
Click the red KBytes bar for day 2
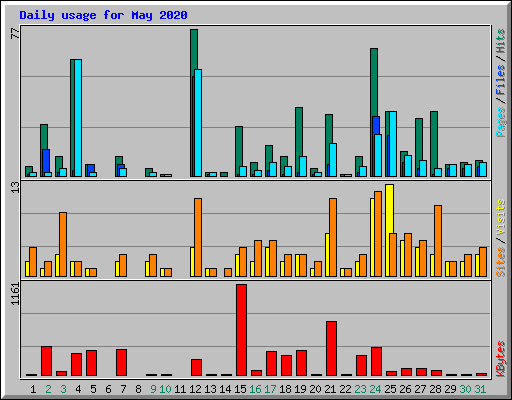tap(47, 361)
